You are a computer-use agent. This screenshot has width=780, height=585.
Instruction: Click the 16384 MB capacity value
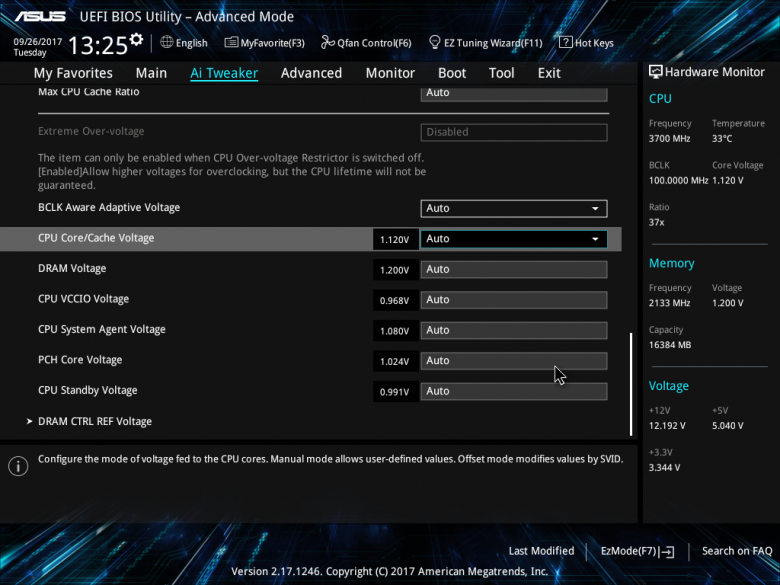[x=670, y=345]
